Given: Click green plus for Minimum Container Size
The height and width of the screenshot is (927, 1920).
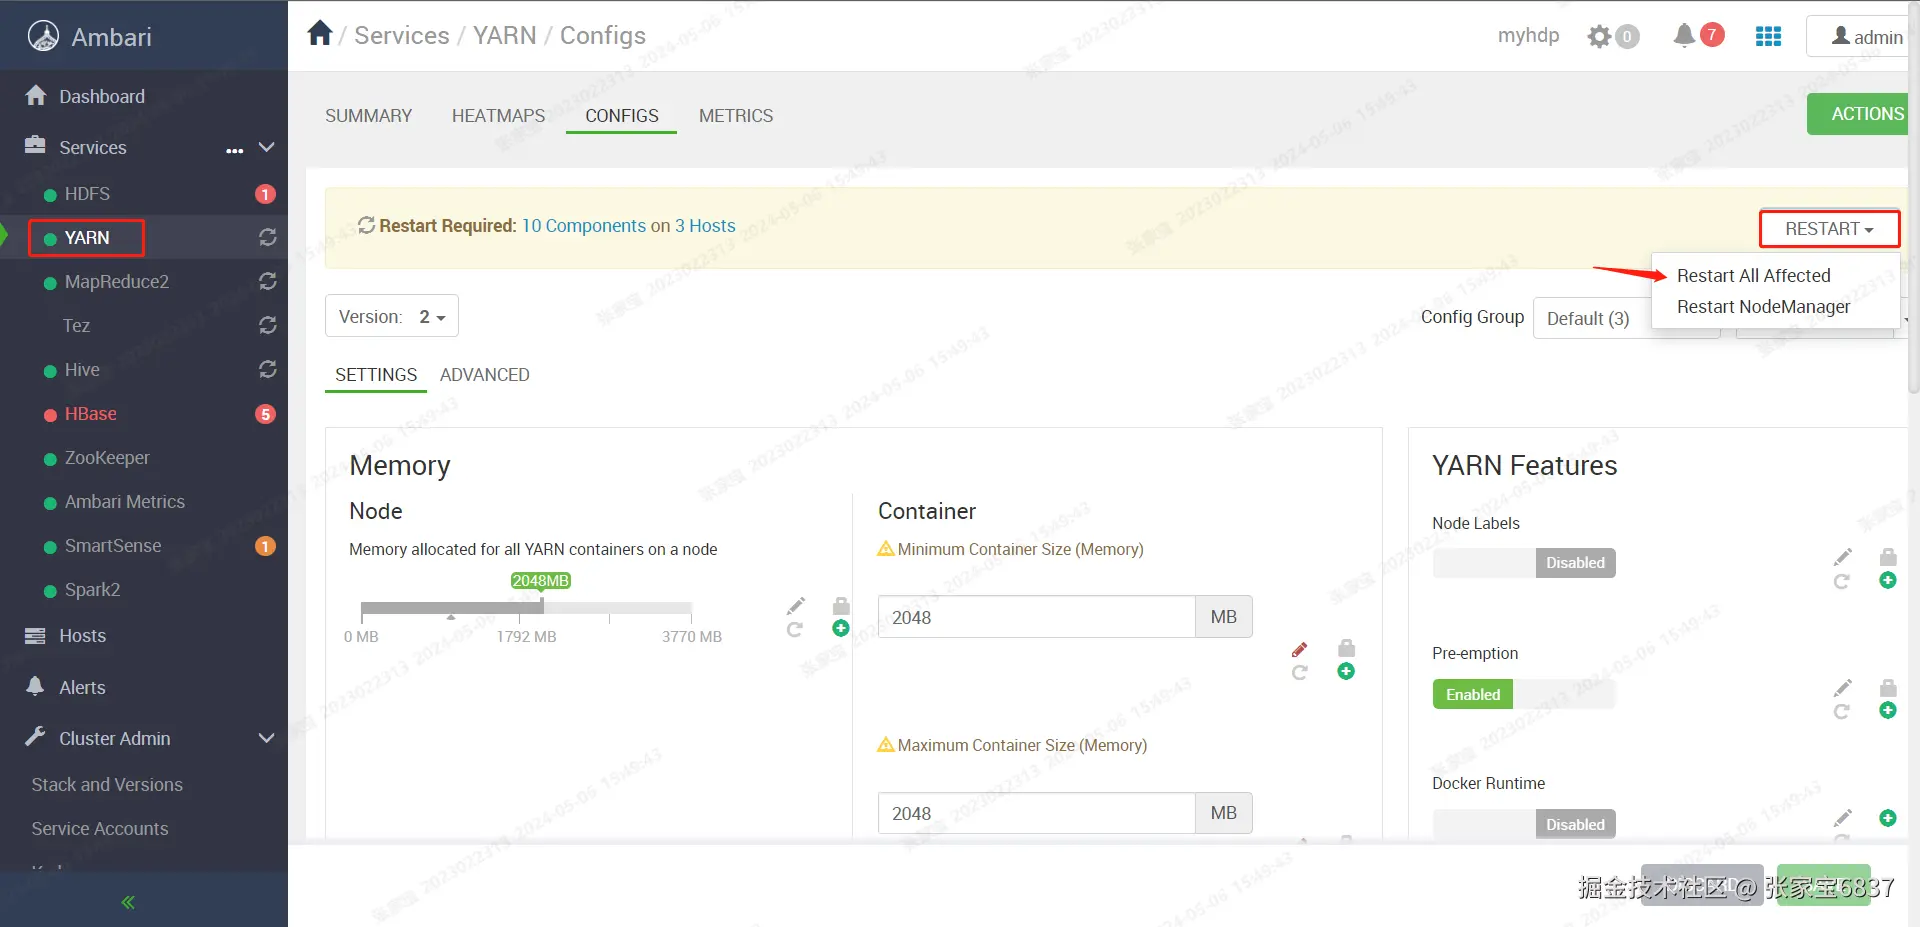Looking at the screenshot, I should point(1346,672).
